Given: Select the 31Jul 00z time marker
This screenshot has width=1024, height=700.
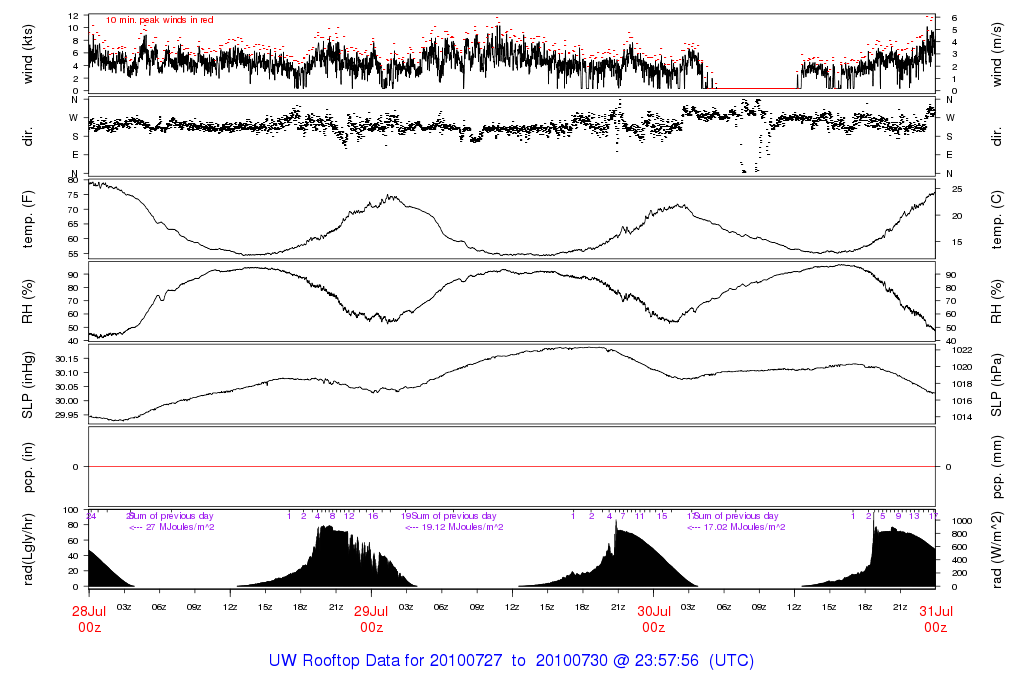Looking at the screenshot, I should tap(935, 619).
